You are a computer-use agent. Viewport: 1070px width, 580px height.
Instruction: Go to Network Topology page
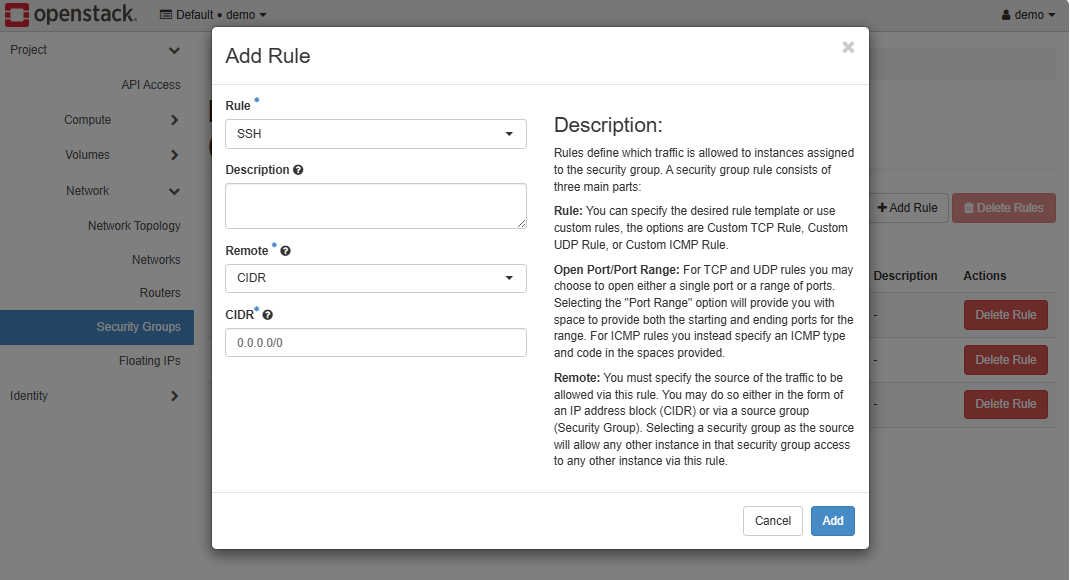pos(134,226)
